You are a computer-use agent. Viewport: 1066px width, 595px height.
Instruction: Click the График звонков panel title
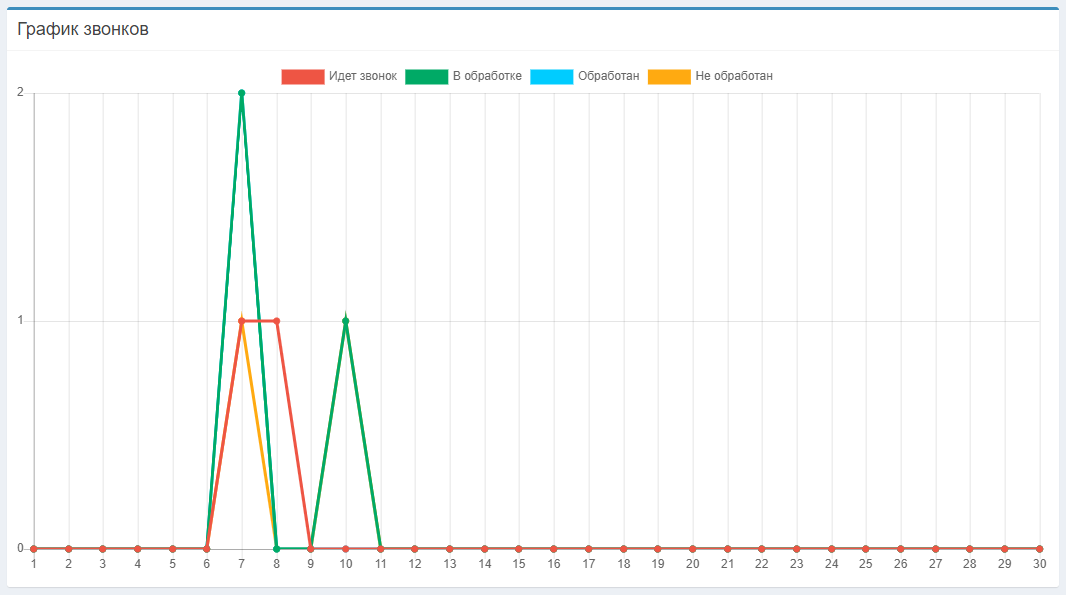coord(83,29)
